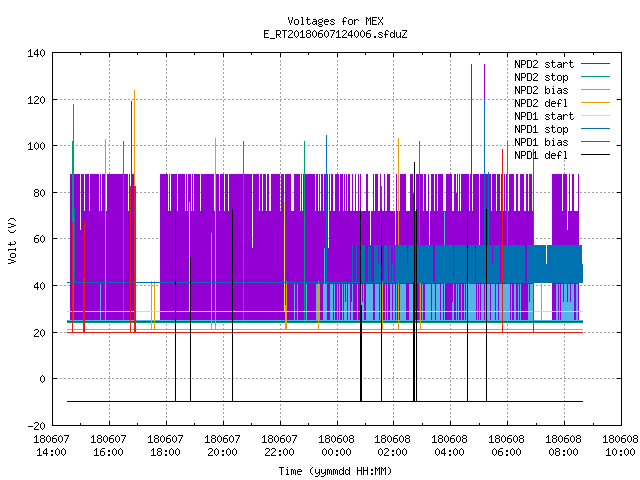This screenshot has width=640, height=480.
Task: Click the yellow NPD1 start legend line
Action: [595, 116]
